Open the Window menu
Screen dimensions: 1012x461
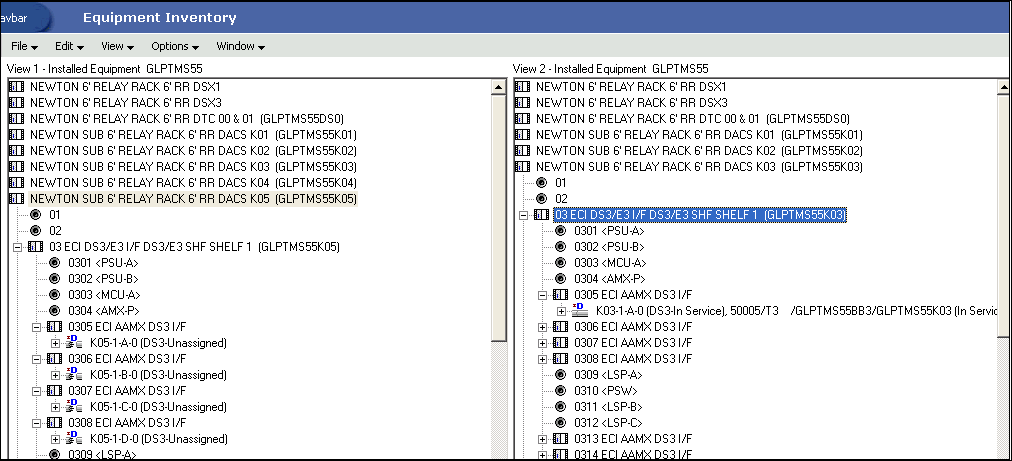(241, 46)
